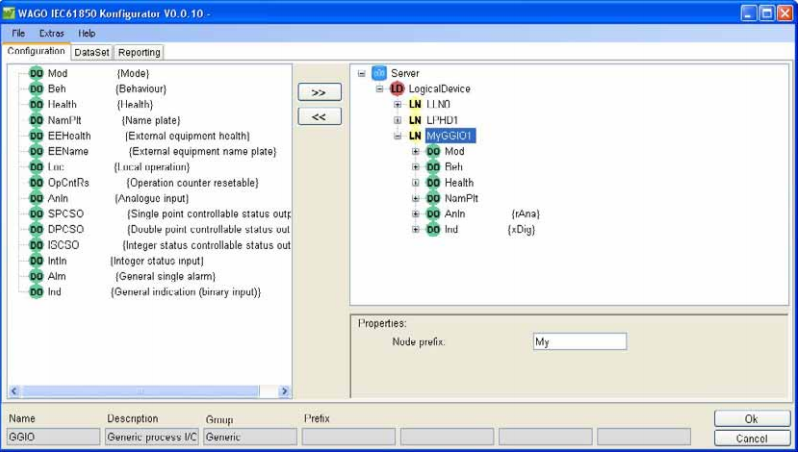Open the Help menu
This screenshot has width=798, height=453.
87,34
